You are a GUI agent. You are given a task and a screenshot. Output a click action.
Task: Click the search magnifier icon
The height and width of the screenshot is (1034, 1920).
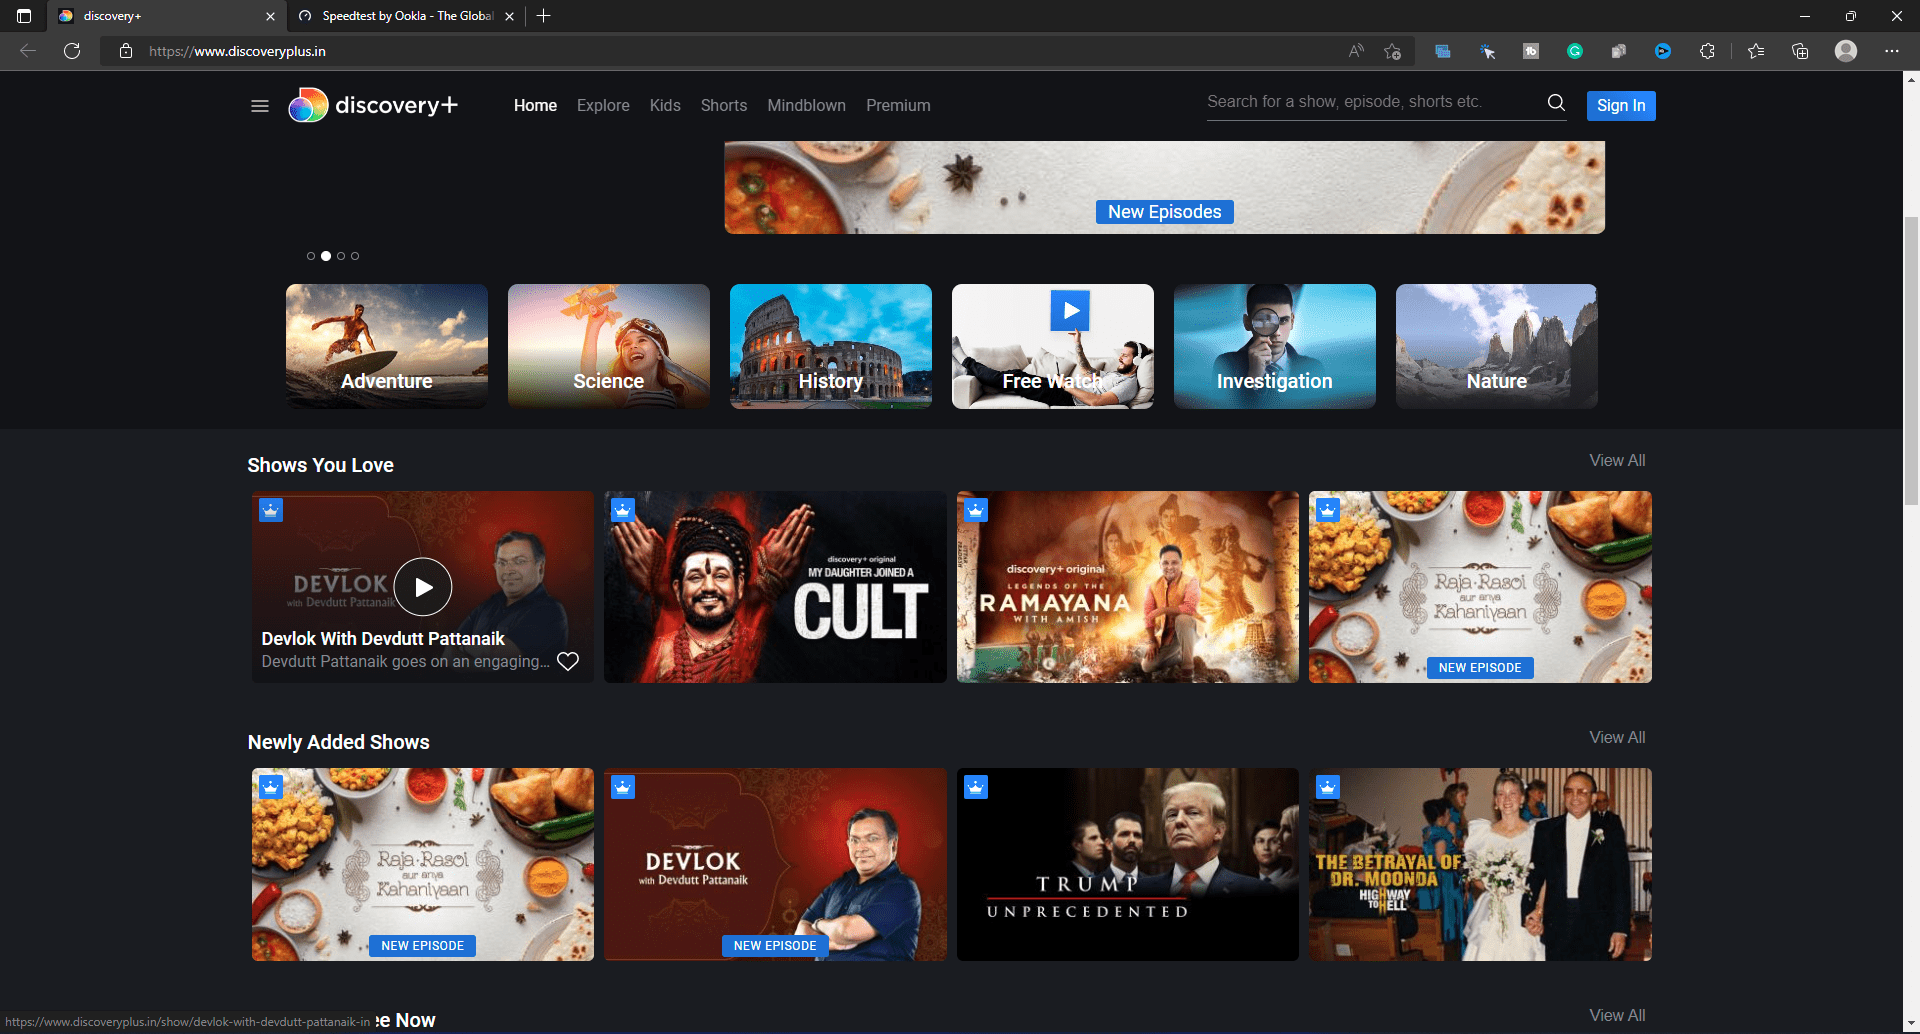1556,102
